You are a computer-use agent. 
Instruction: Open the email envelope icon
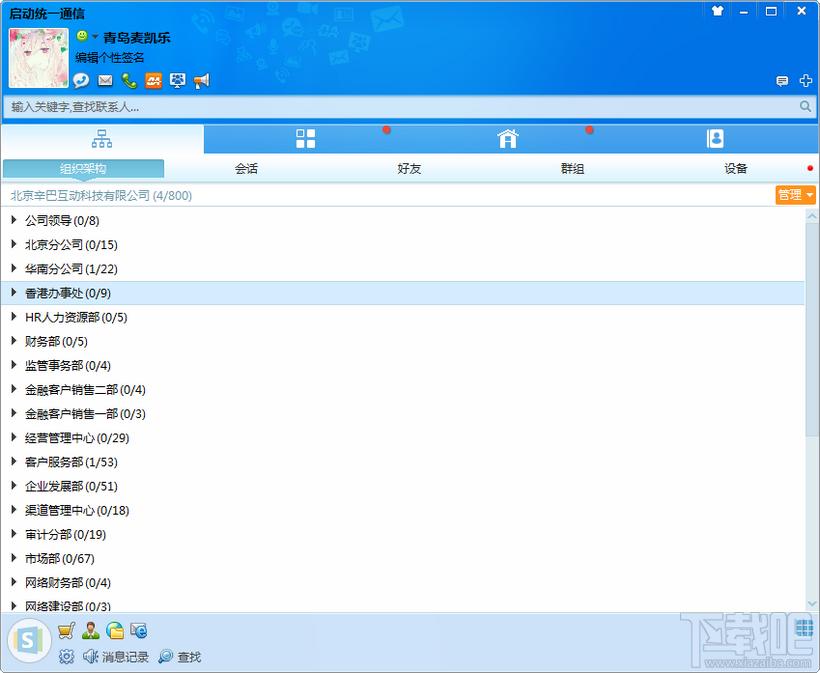coord(105,80)
